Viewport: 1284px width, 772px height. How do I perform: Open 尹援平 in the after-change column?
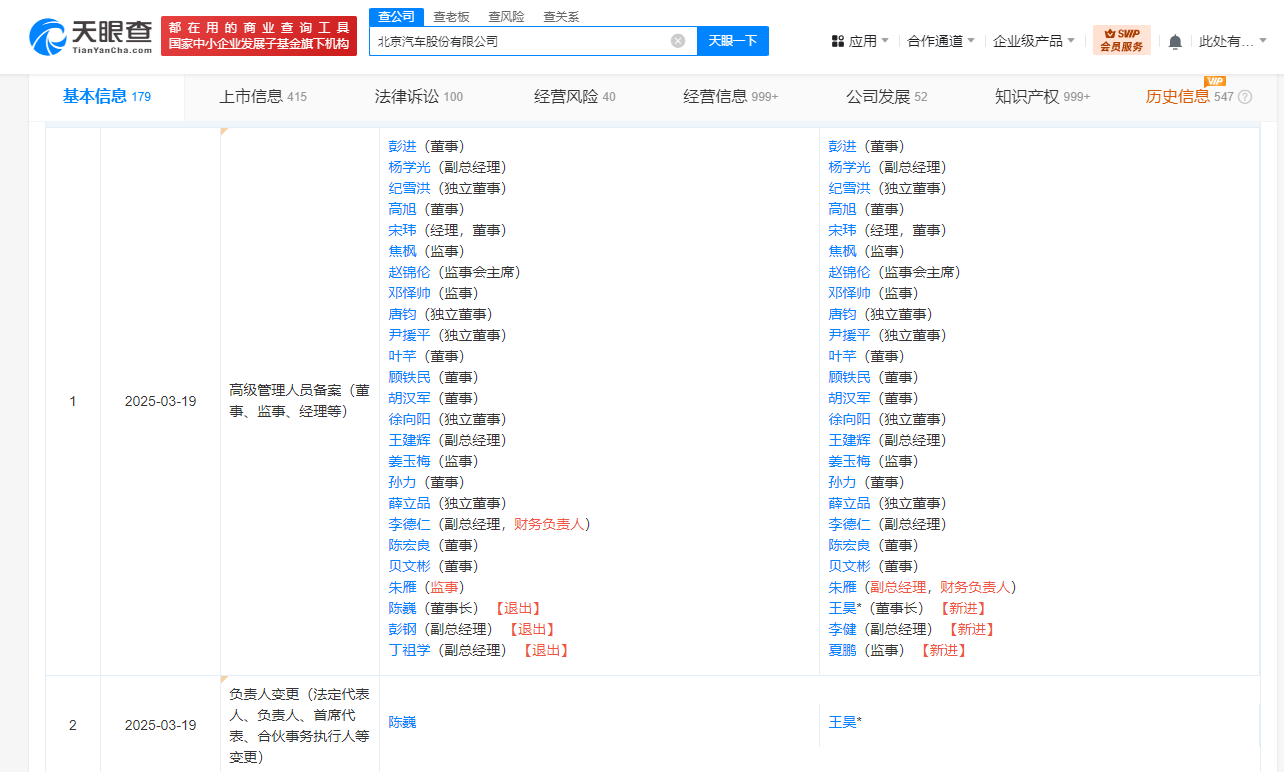[850, 335]
